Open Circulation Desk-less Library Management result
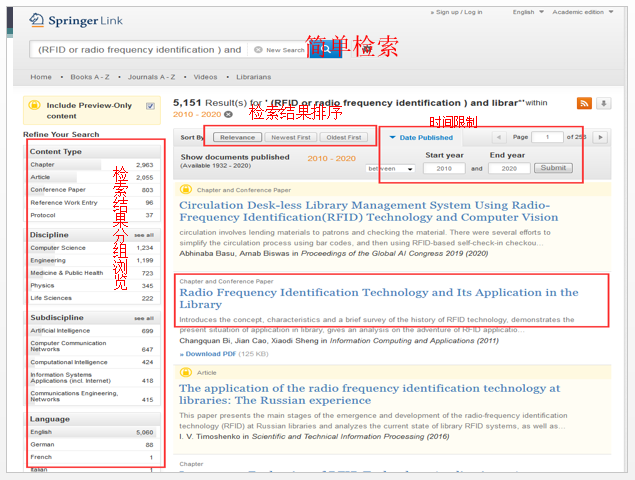 (369, 211)
